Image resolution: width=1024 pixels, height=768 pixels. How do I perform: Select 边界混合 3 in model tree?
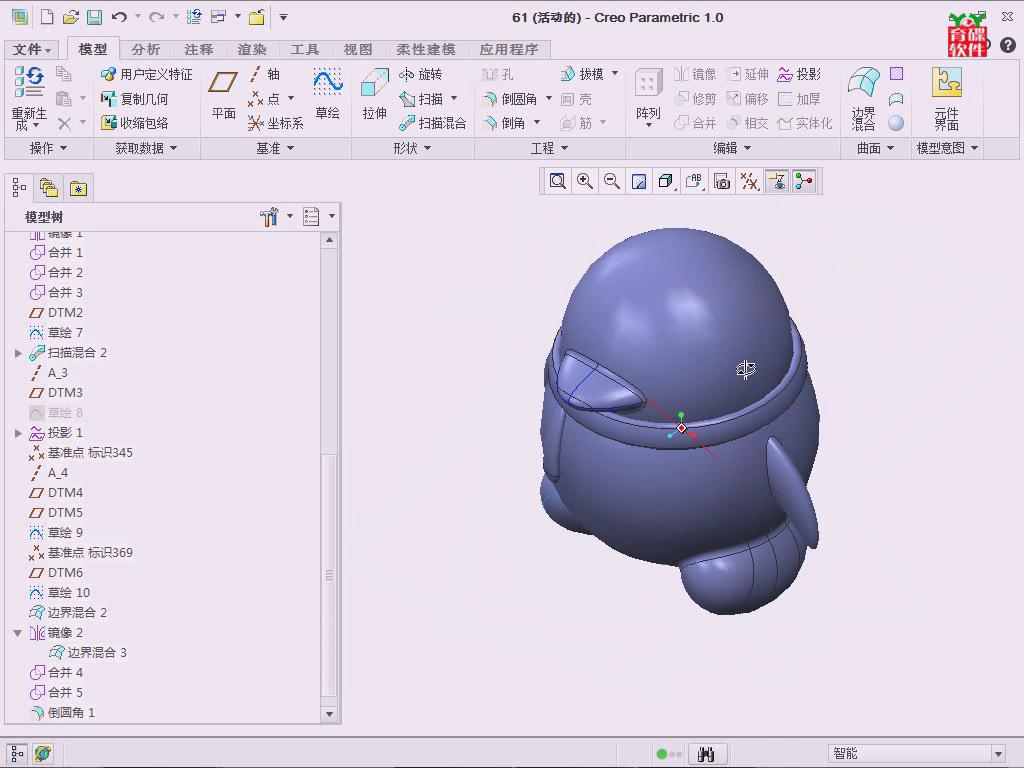tap(88, 652)
